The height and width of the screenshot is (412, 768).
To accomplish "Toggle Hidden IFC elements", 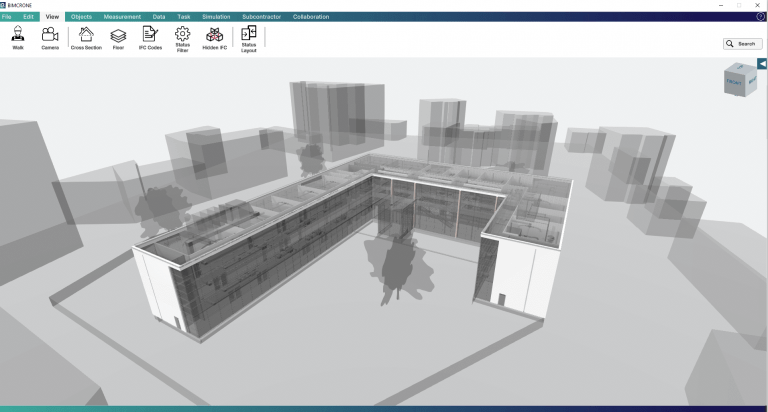I will 215,38.
